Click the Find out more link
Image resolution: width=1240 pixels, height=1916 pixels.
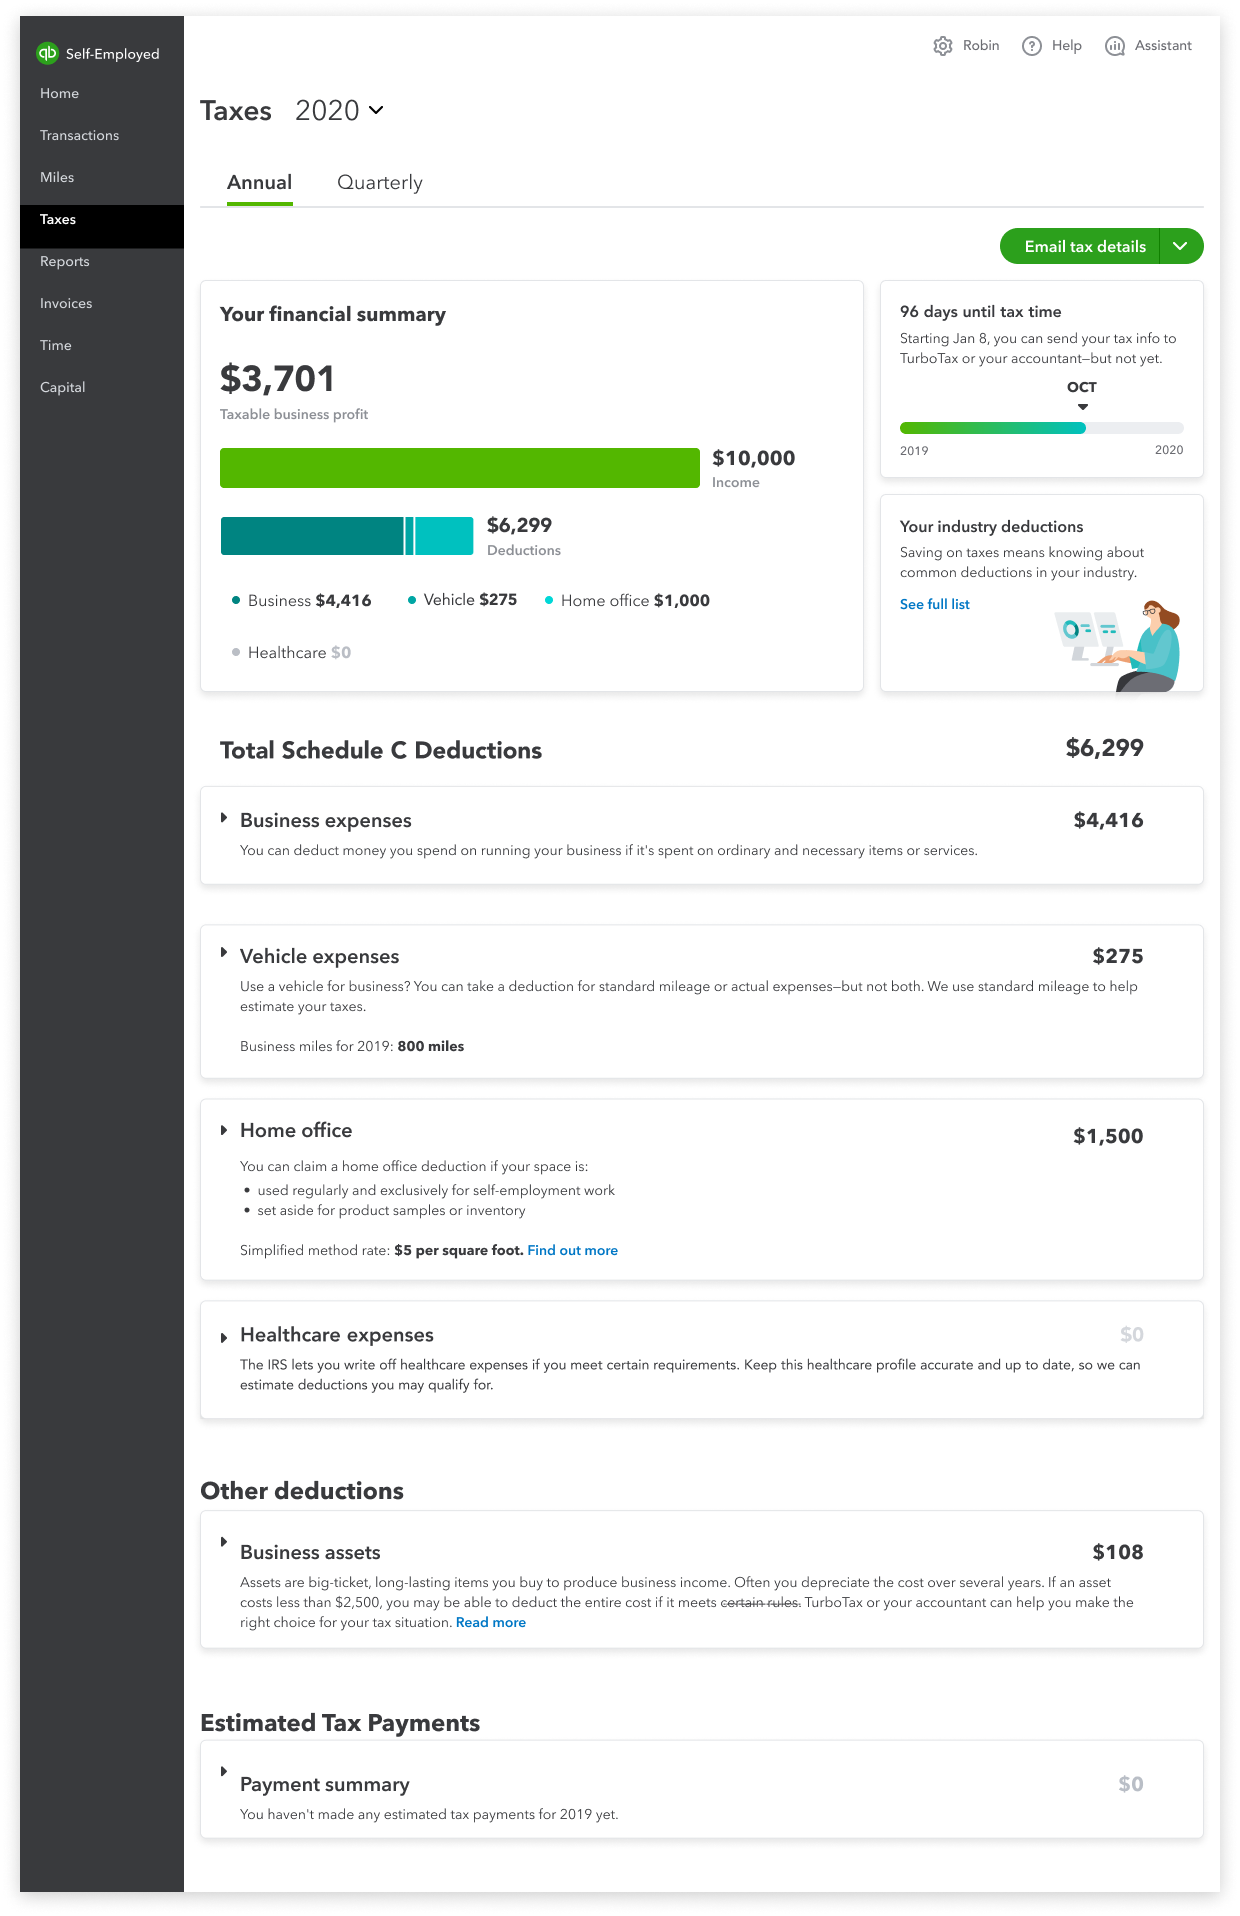click(572, 1250)
